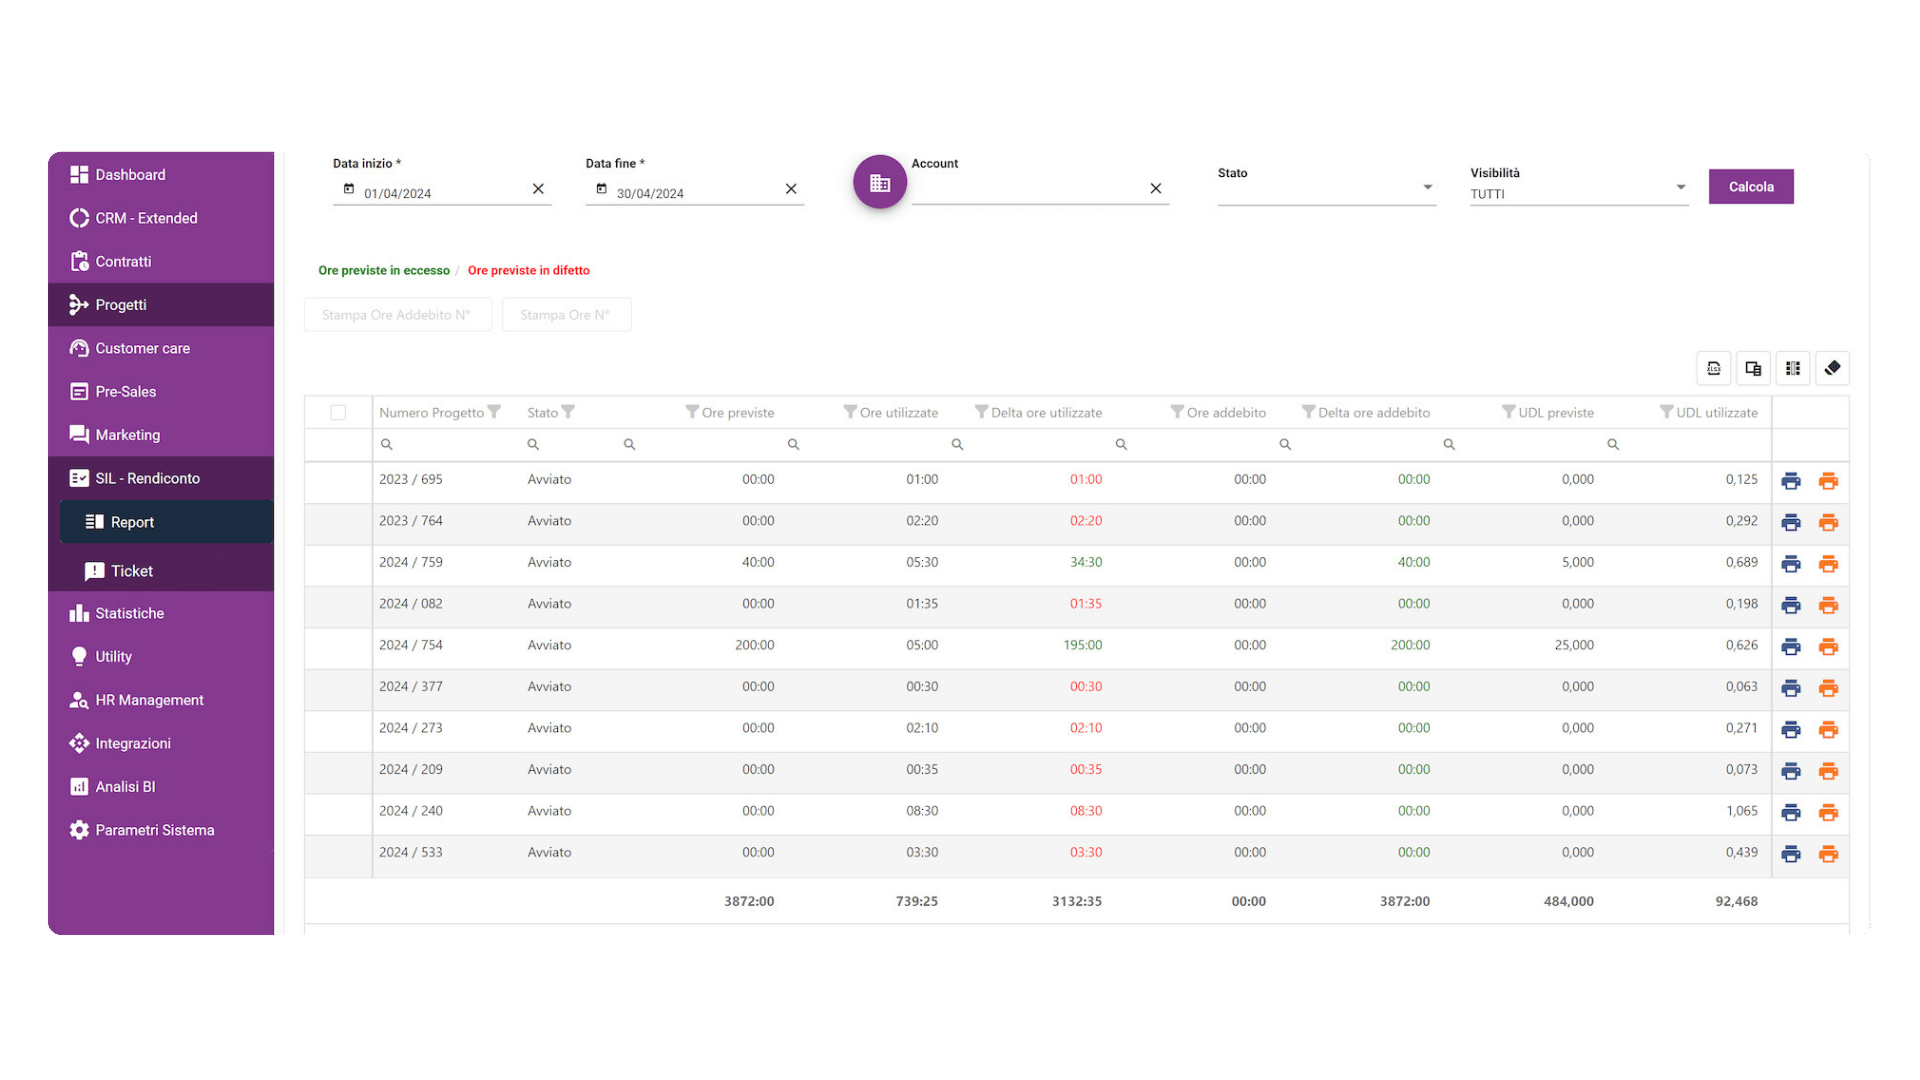Click filter icon on Stato column header
Image resolution: width=1920 pixels, height=1080 pixels.
[569, 412]
